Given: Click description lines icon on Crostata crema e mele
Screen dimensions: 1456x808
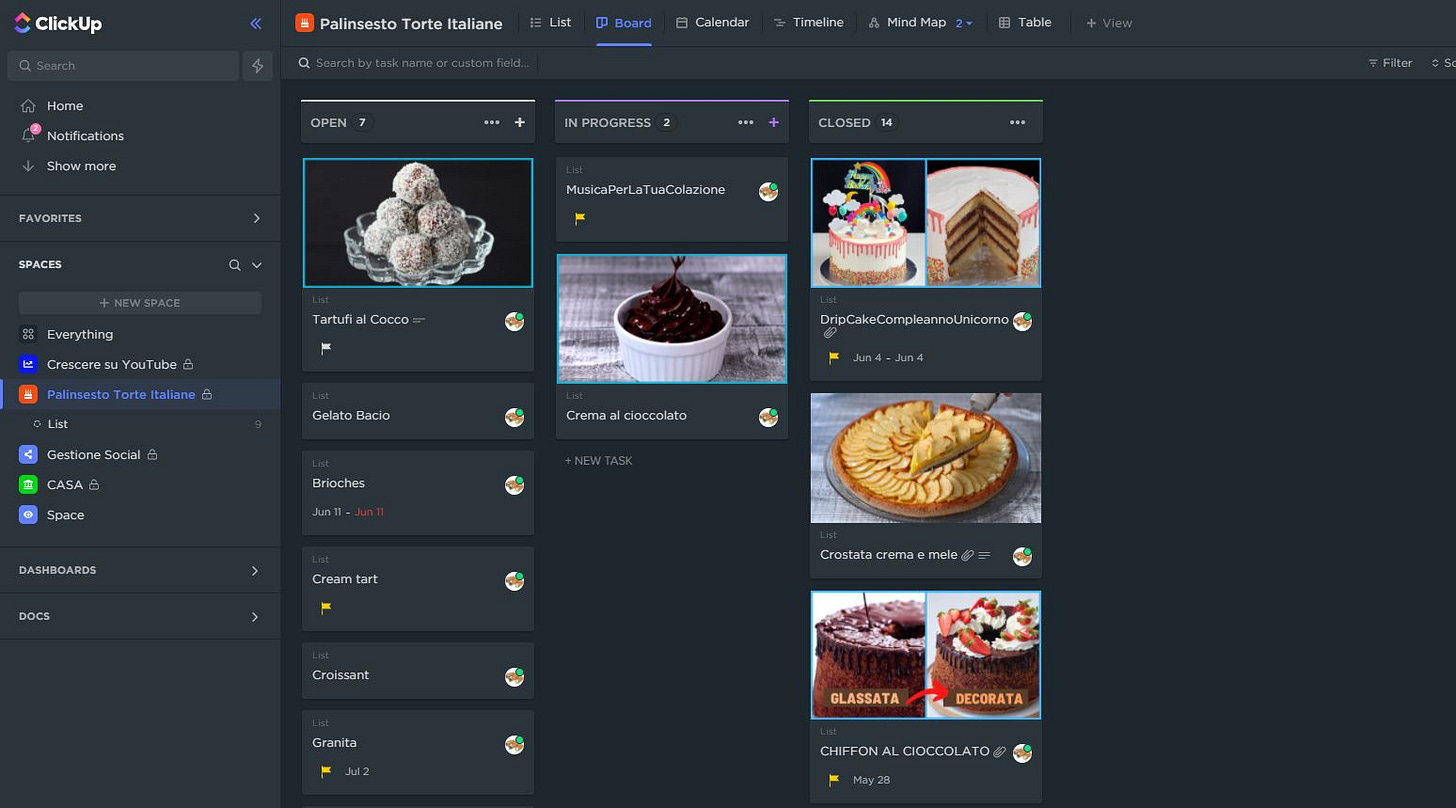Looking at the screenshot, I should click(x=985, y=555).
